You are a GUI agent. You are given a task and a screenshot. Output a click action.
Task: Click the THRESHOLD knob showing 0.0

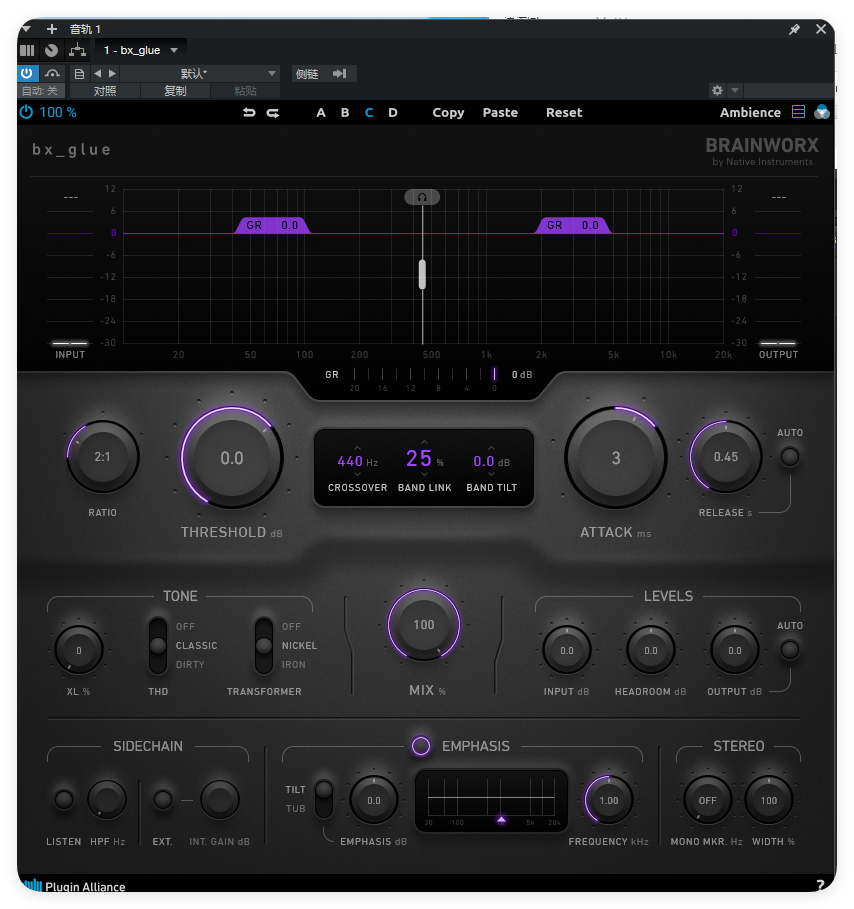232,458
